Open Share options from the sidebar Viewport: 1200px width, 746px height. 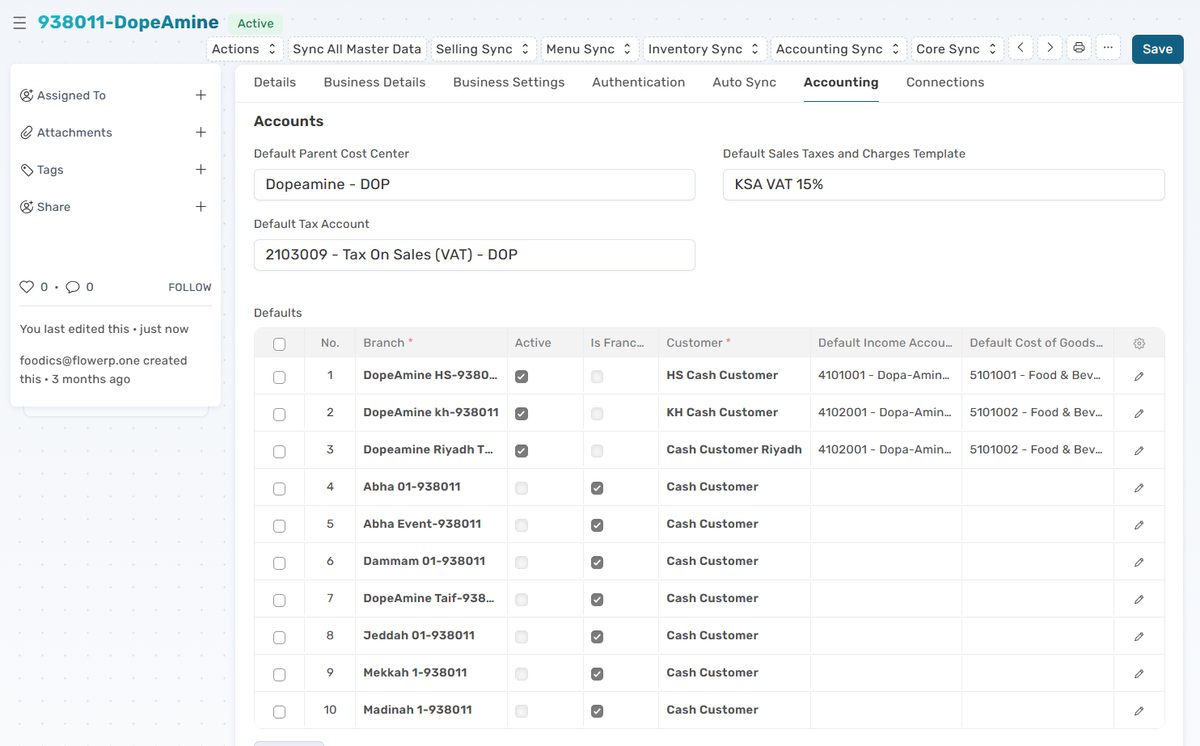[x=29, y=206]
